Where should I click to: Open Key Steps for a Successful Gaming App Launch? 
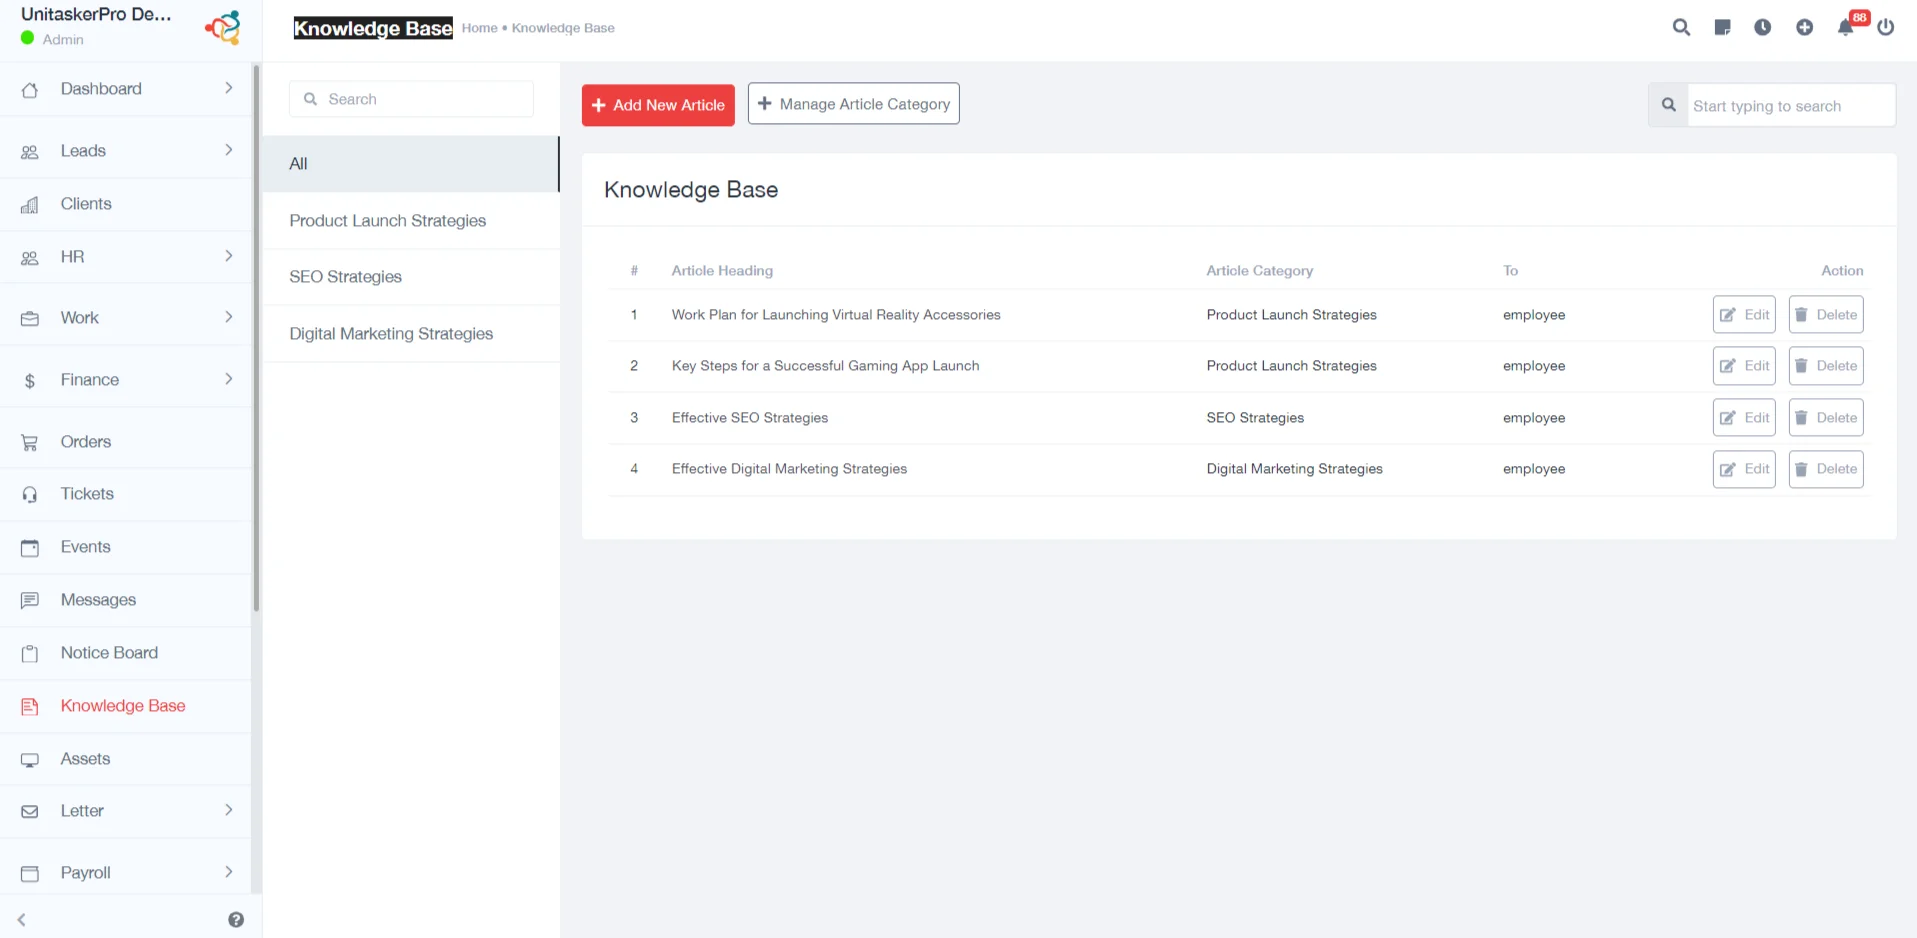tap(825, 366)
